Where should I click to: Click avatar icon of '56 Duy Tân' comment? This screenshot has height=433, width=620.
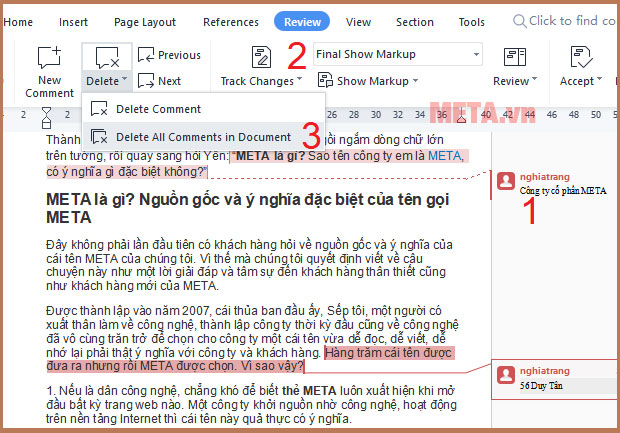[506, 375]
